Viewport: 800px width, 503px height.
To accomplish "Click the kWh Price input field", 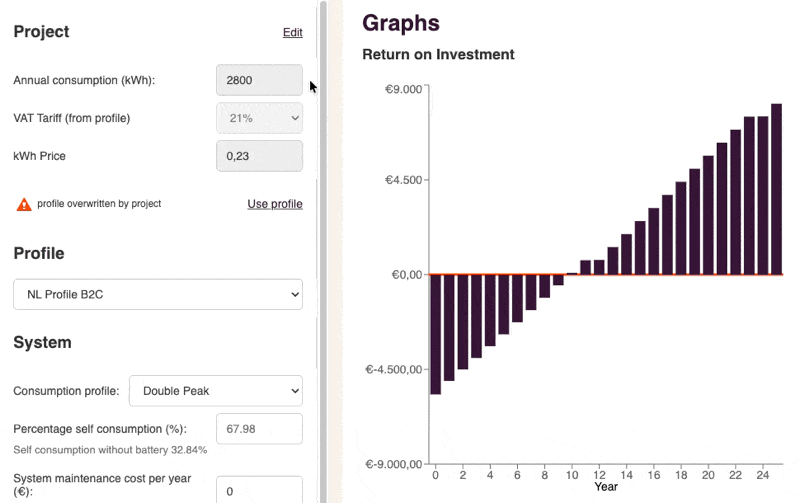I will 259,156.
